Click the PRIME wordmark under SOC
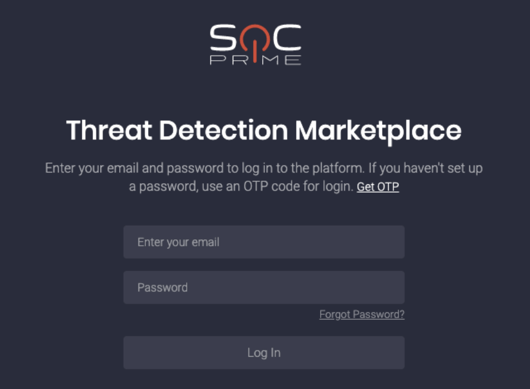 point(255,60)
